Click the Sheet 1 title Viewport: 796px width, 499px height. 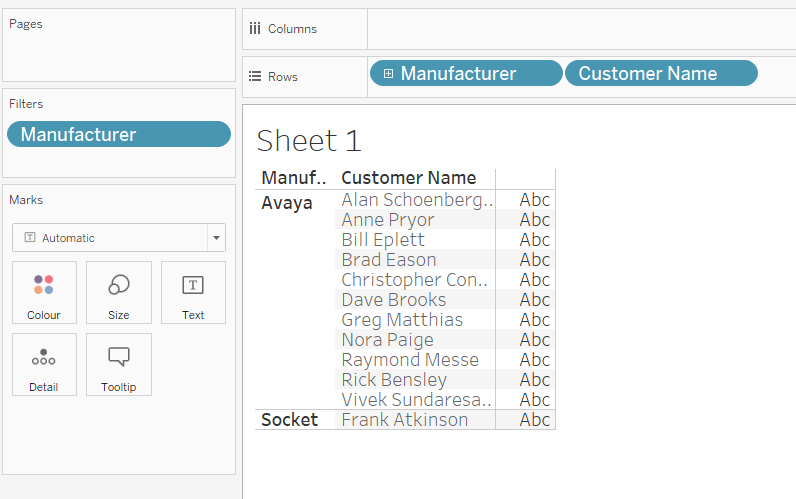[x=308, y=141]
